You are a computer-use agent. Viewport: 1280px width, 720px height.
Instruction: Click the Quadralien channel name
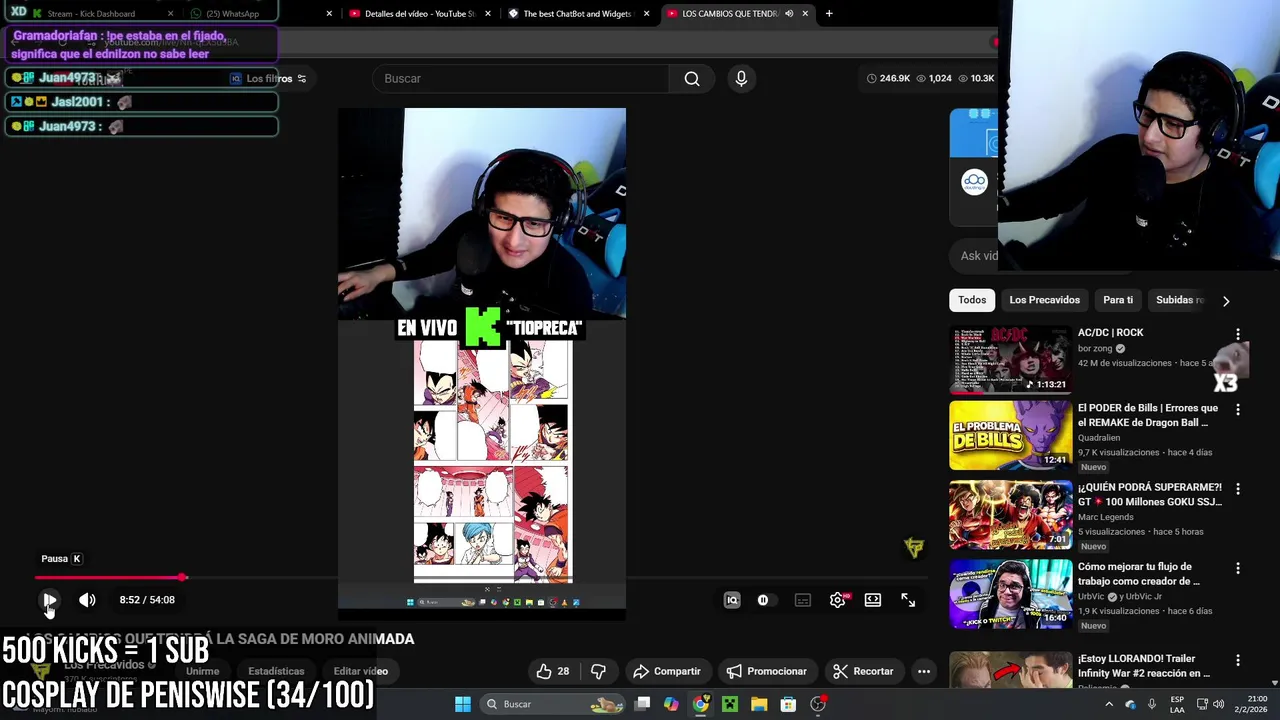[1099, 437]
